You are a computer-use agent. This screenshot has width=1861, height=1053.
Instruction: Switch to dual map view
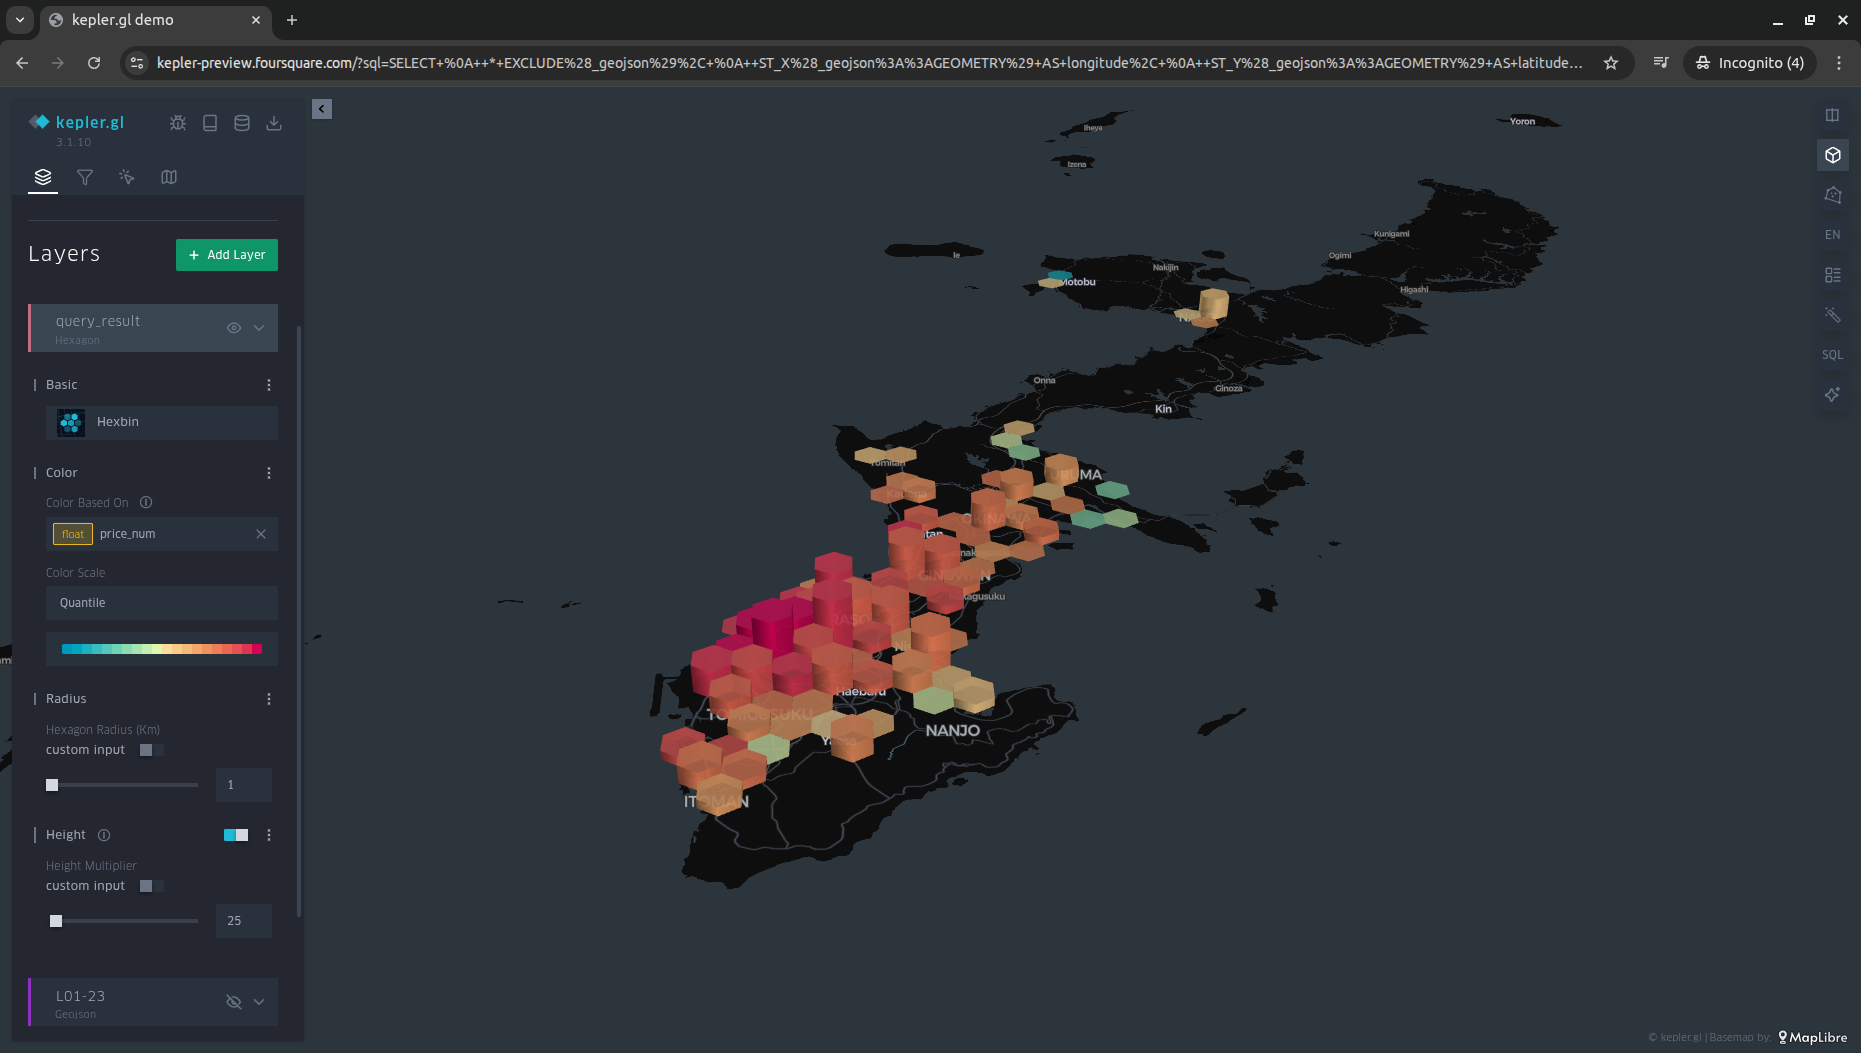[x=1832, y=115]
